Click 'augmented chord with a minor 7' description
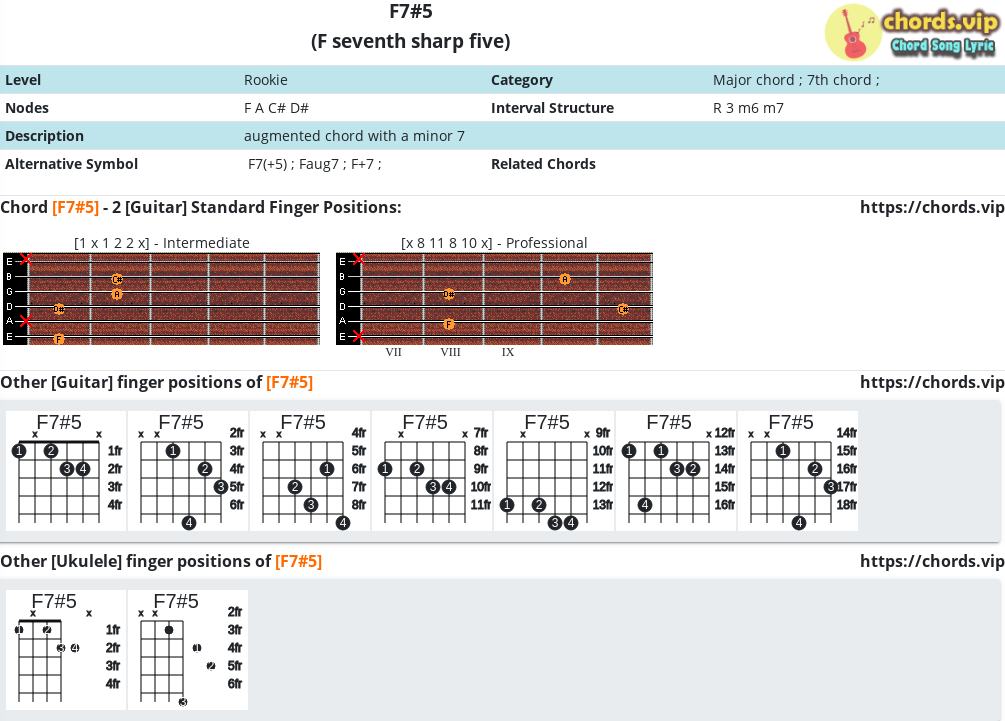Viewport: 1005px width, 721px height. tap(354, 136)
